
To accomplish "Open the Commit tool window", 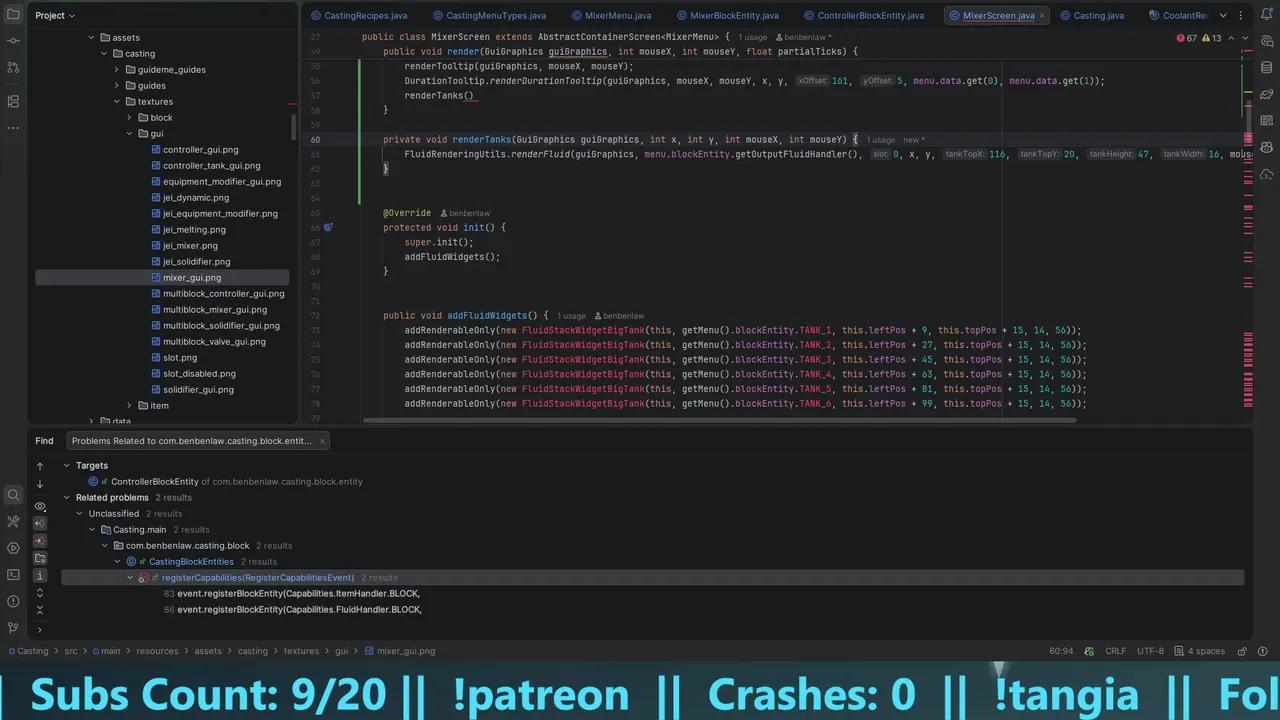I will (x=13, y=41).
